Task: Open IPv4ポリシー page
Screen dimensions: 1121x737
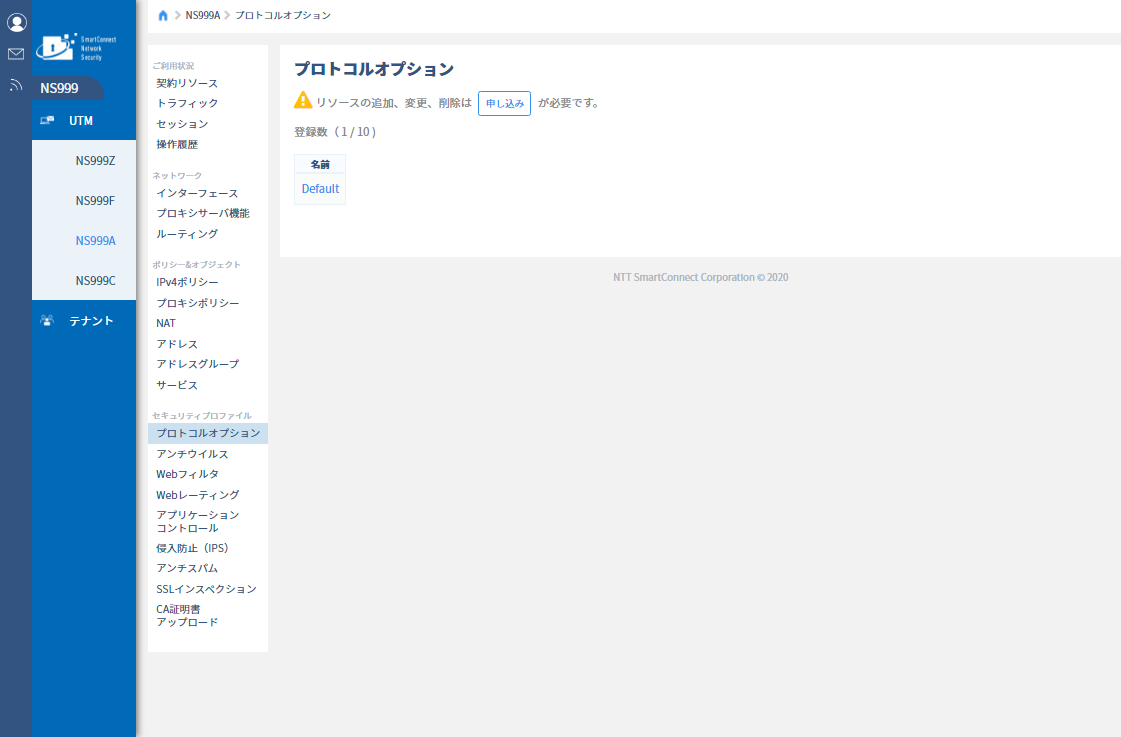Action: tap(187, 282)
